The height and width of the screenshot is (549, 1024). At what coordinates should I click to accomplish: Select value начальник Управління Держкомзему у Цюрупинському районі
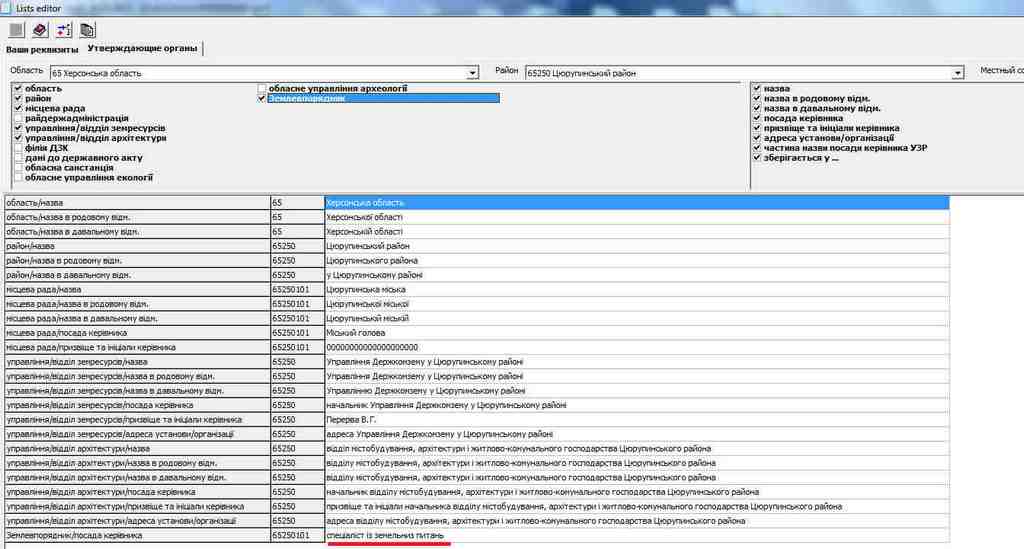(x=637, y=405)
